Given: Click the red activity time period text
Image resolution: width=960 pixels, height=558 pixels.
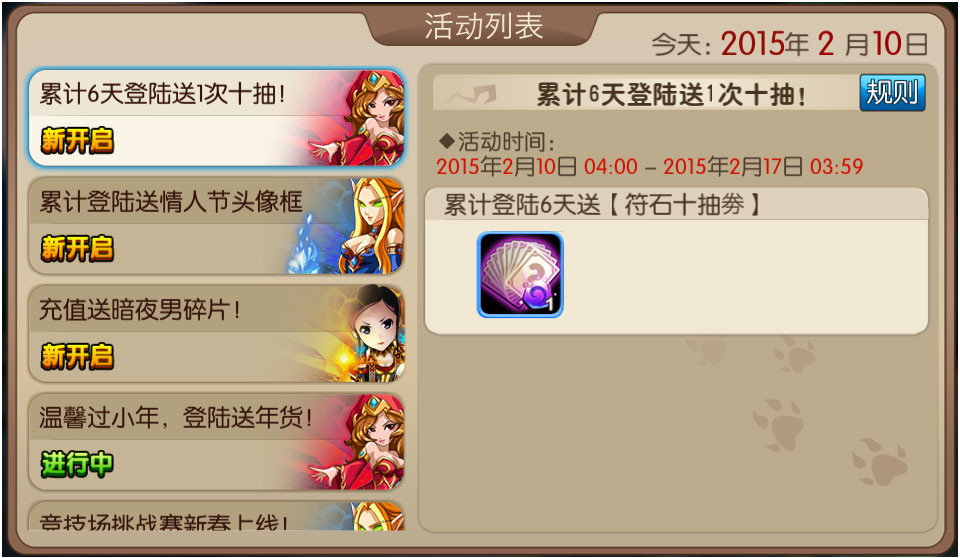Looking at the screenshot, I should coord(650,167).
